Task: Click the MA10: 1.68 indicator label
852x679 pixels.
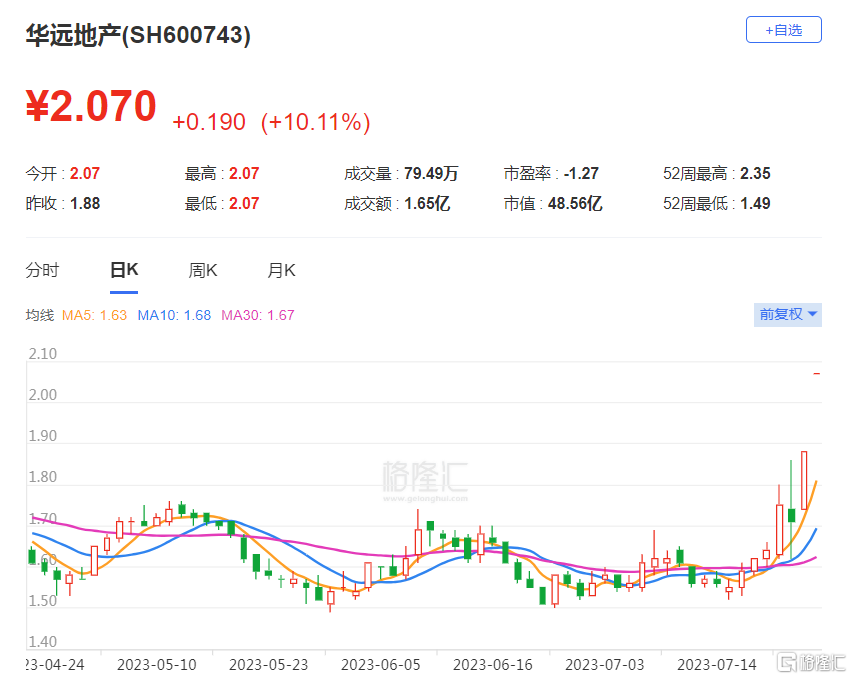Action: (x=174, y=315)
